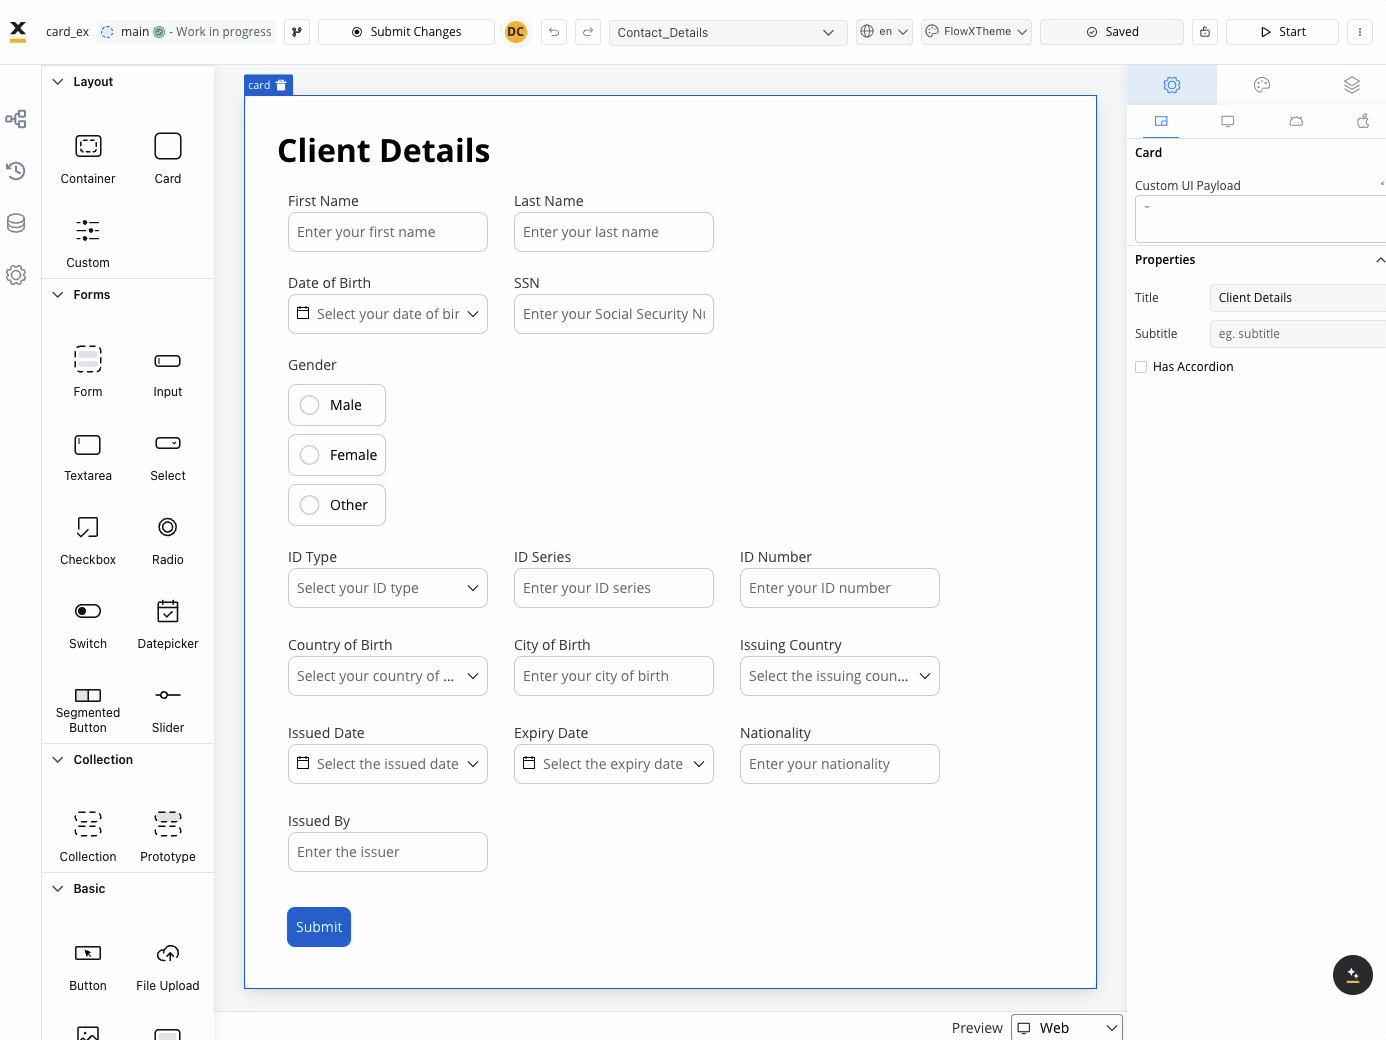This screenshot has height=1040, width=1386.
Task: Open the Country of Birth dropdown
Action: coord(388,676)
